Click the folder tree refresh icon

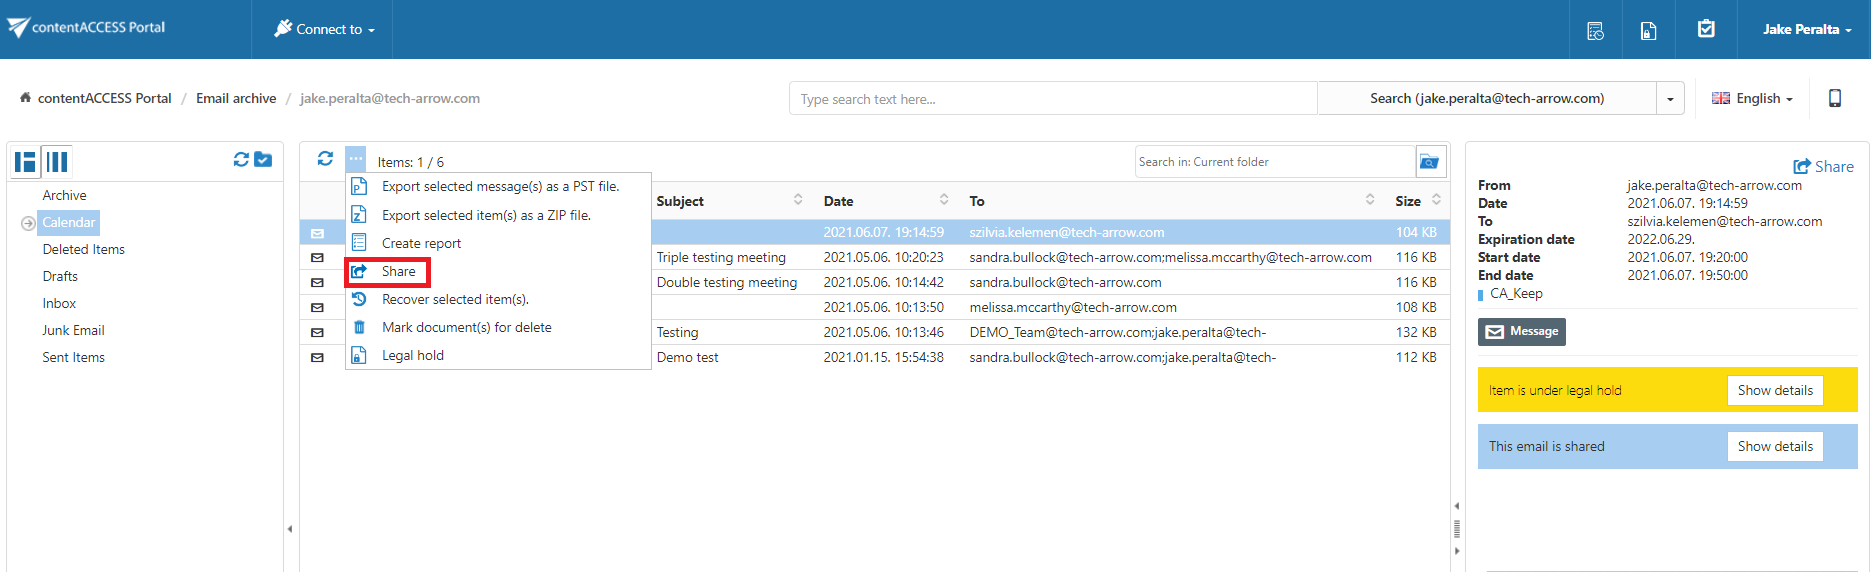(x=241, y=160)
